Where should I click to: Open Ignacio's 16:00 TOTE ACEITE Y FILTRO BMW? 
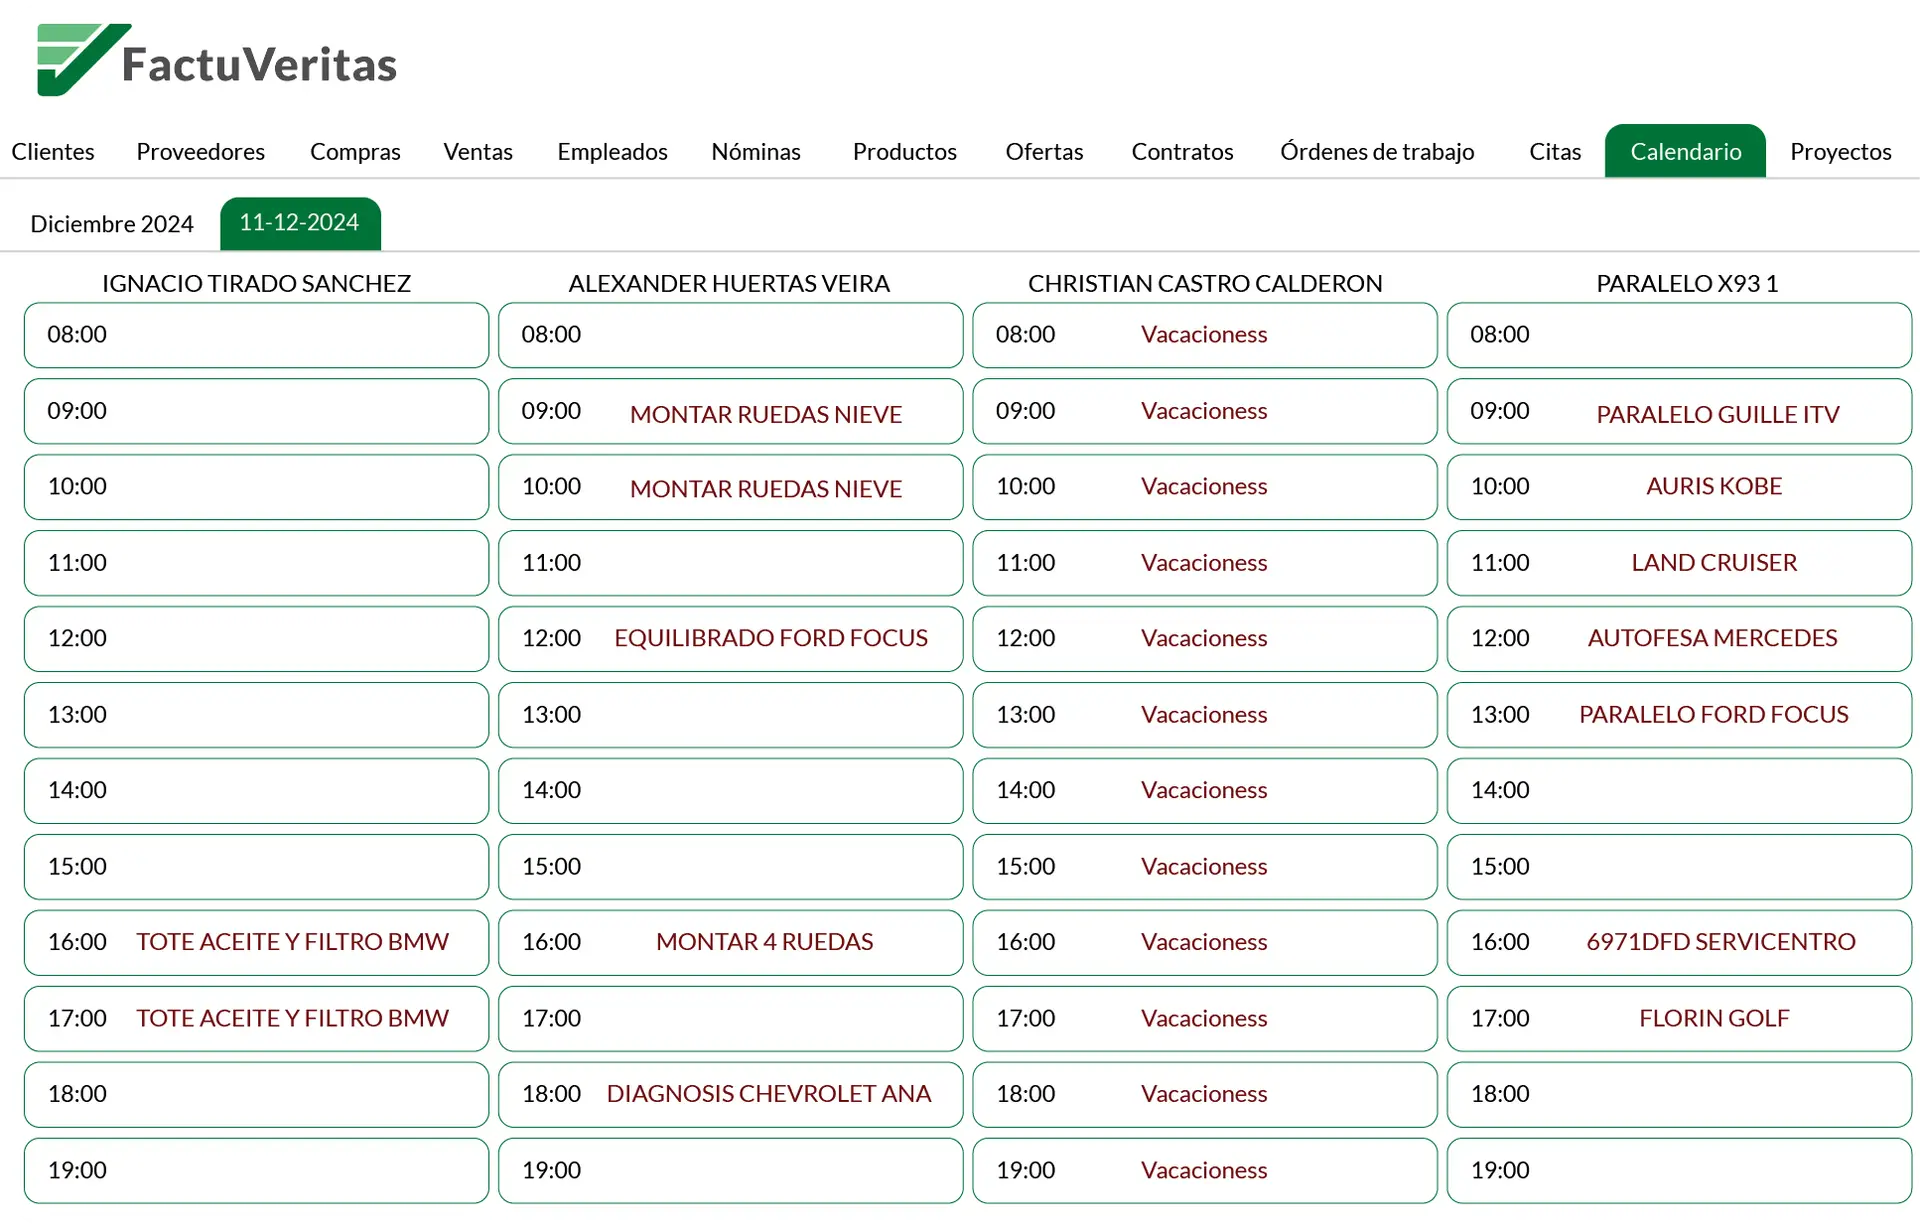point(256,943)
